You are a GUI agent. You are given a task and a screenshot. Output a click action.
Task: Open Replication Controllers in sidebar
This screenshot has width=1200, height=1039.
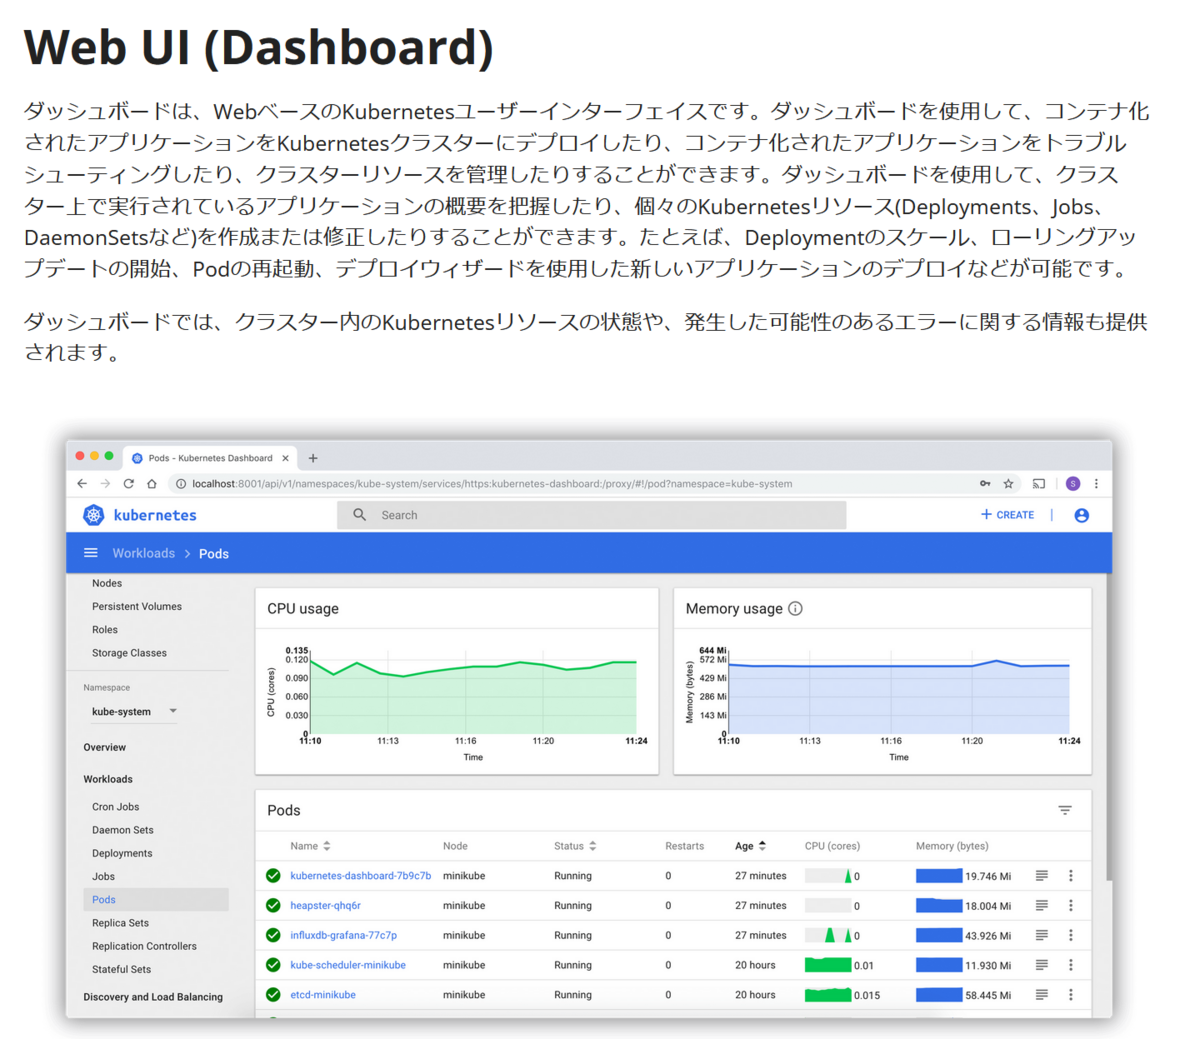tap(144, 946)
